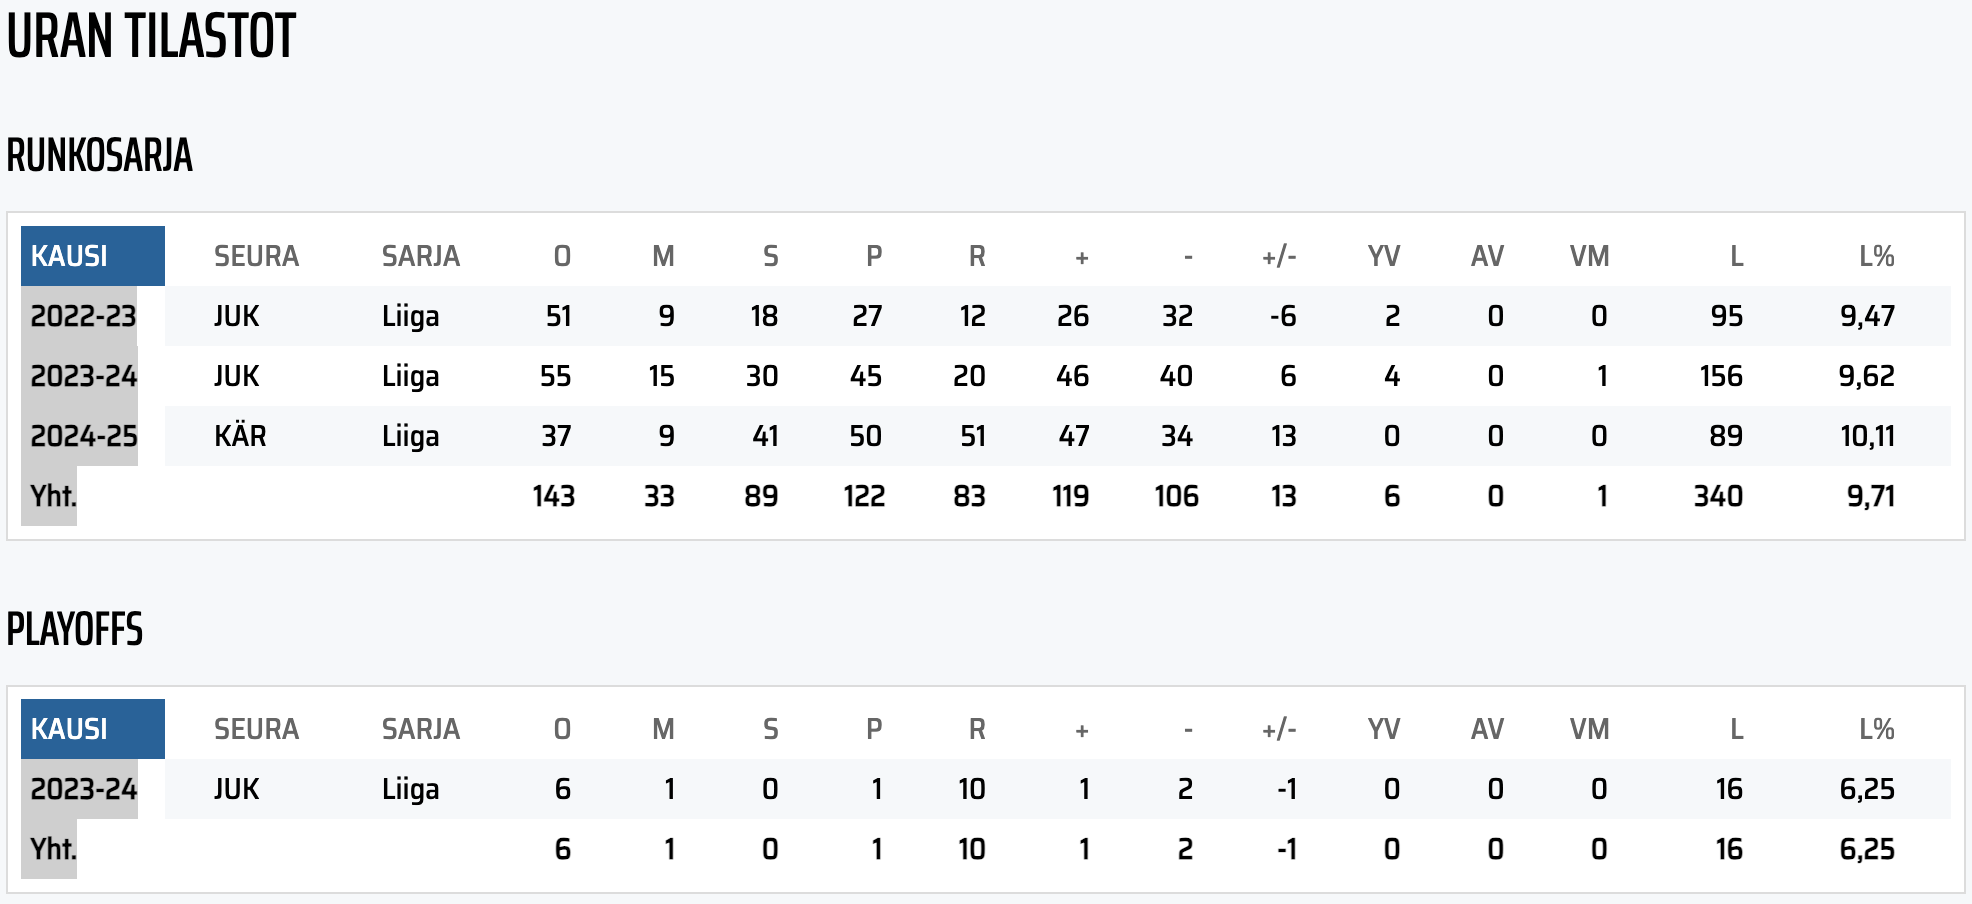Image resolution: width=1972 pixels, height=904 pixels.
Task: Click the SARJA column header in Runkosarja
Action: 421,256
